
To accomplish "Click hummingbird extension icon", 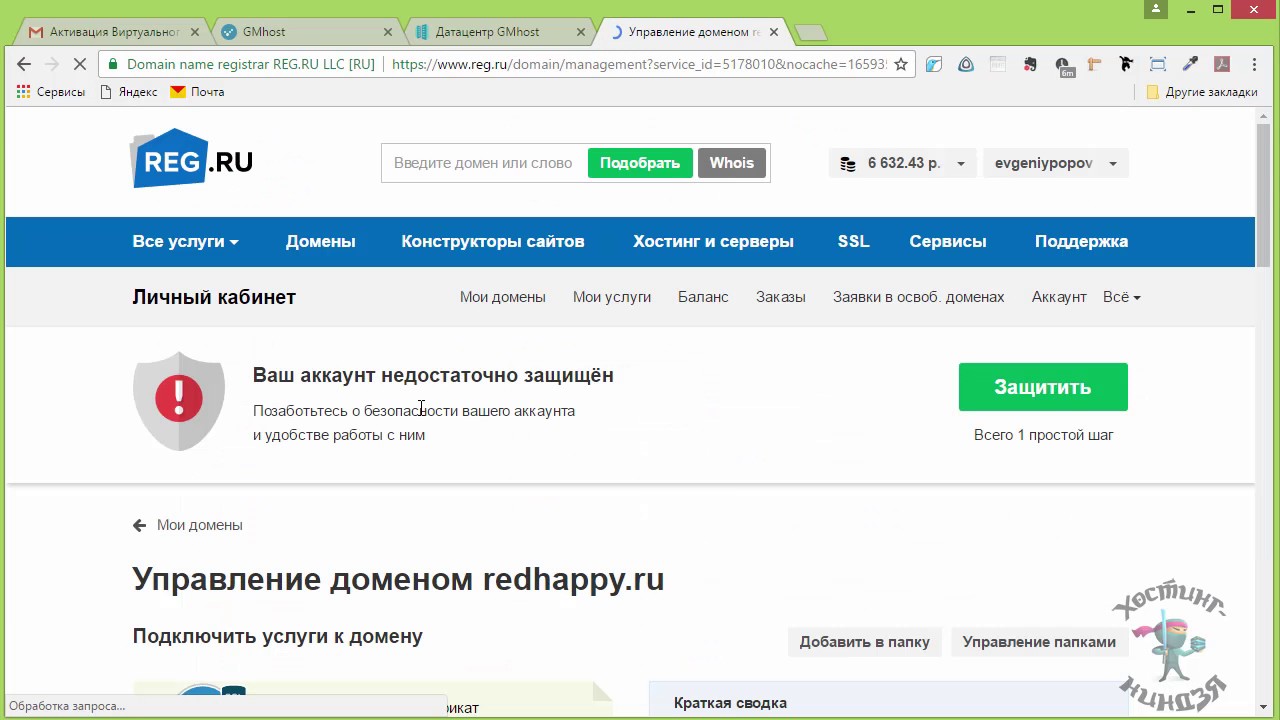I will coord(934,64).
